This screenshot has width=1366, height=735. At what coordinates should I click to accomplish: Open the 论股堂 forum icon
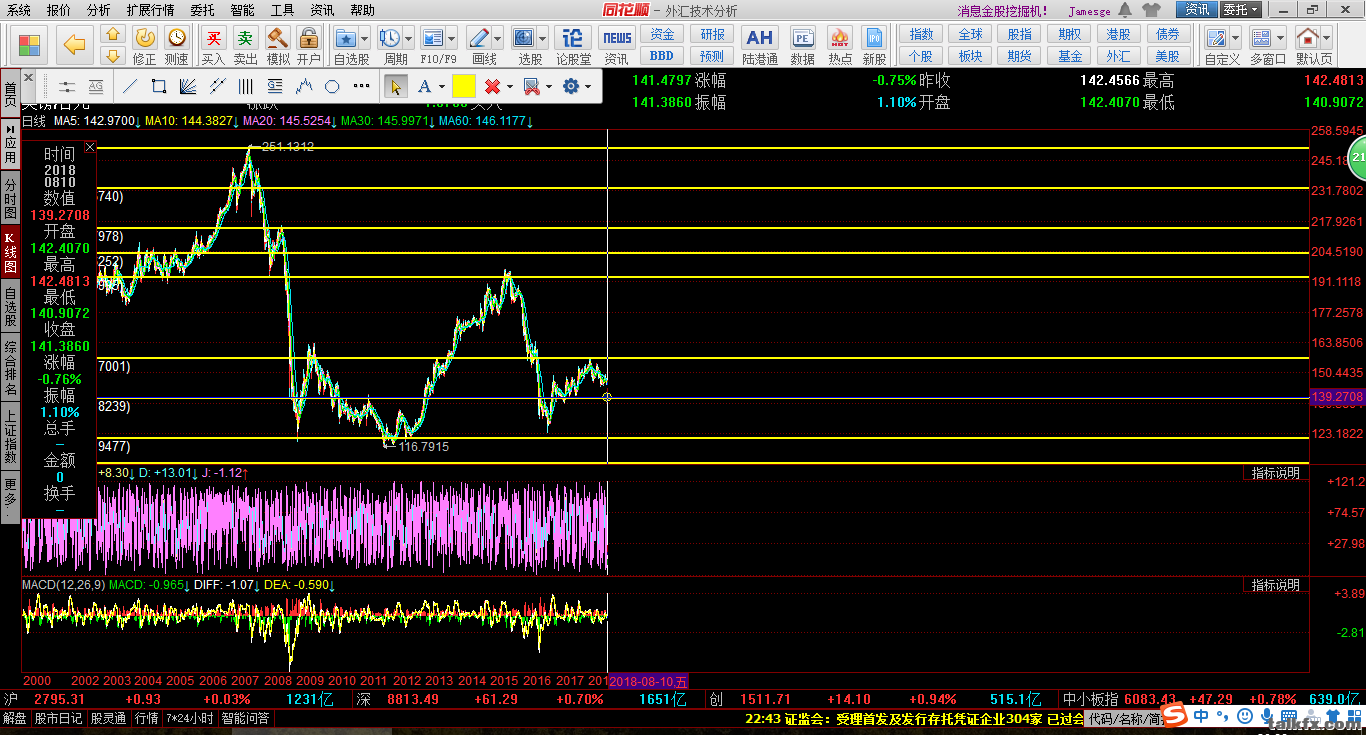pyautogui.click(x=573, y=45)
